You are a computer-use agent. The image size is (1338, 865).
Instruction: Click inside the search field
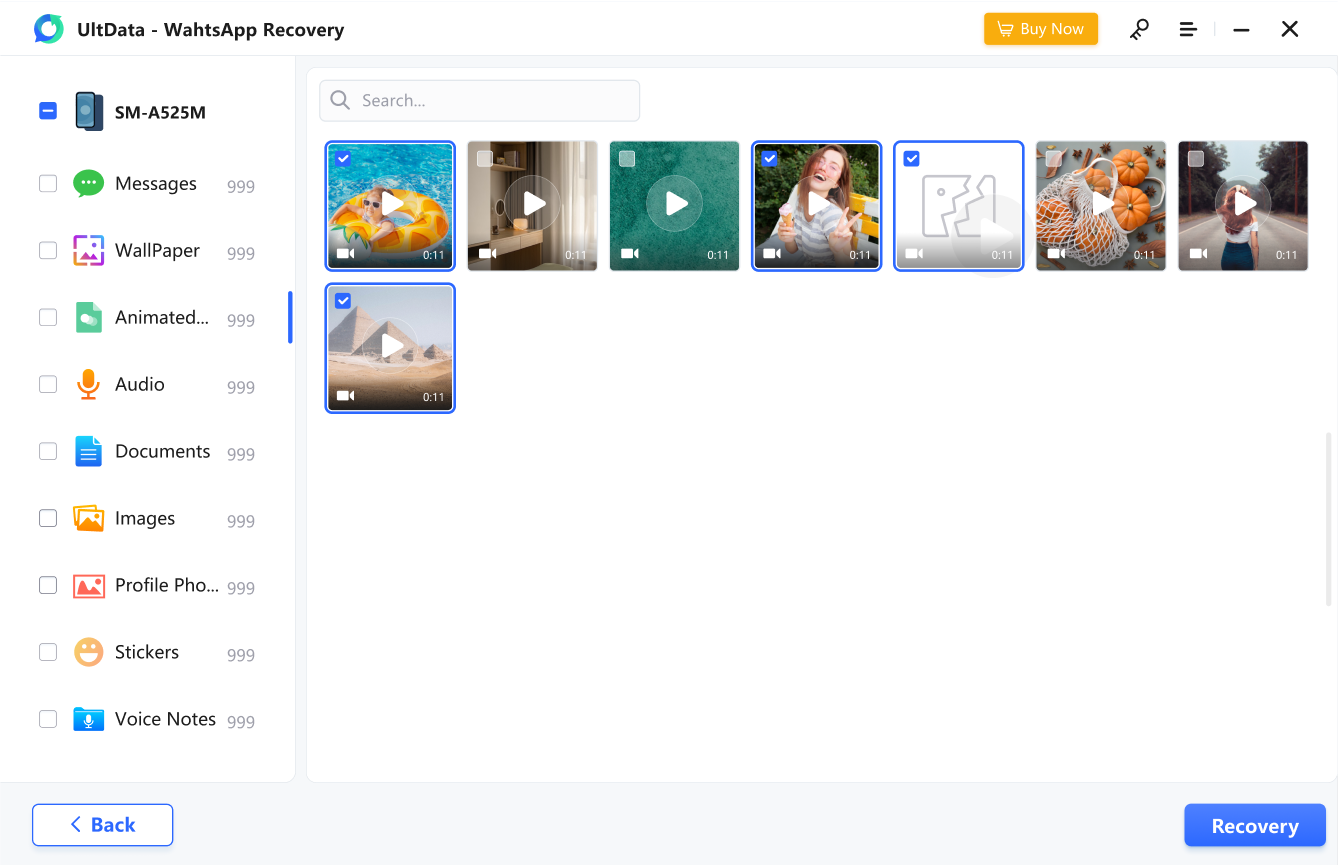(478, 100)
